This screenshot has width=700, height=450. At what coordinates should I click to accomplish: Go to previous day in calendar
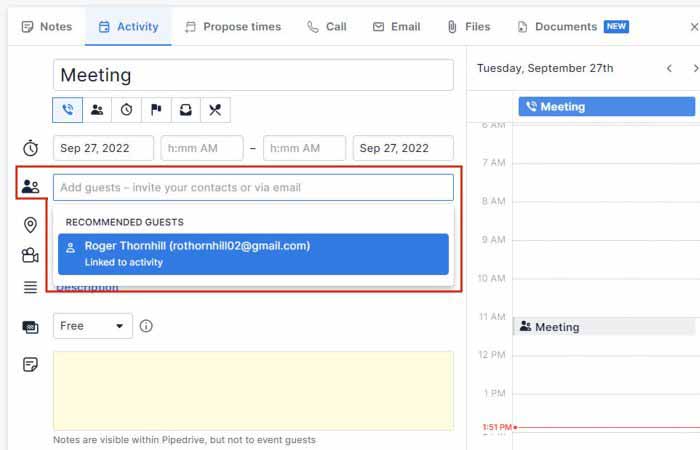point(669,68)
